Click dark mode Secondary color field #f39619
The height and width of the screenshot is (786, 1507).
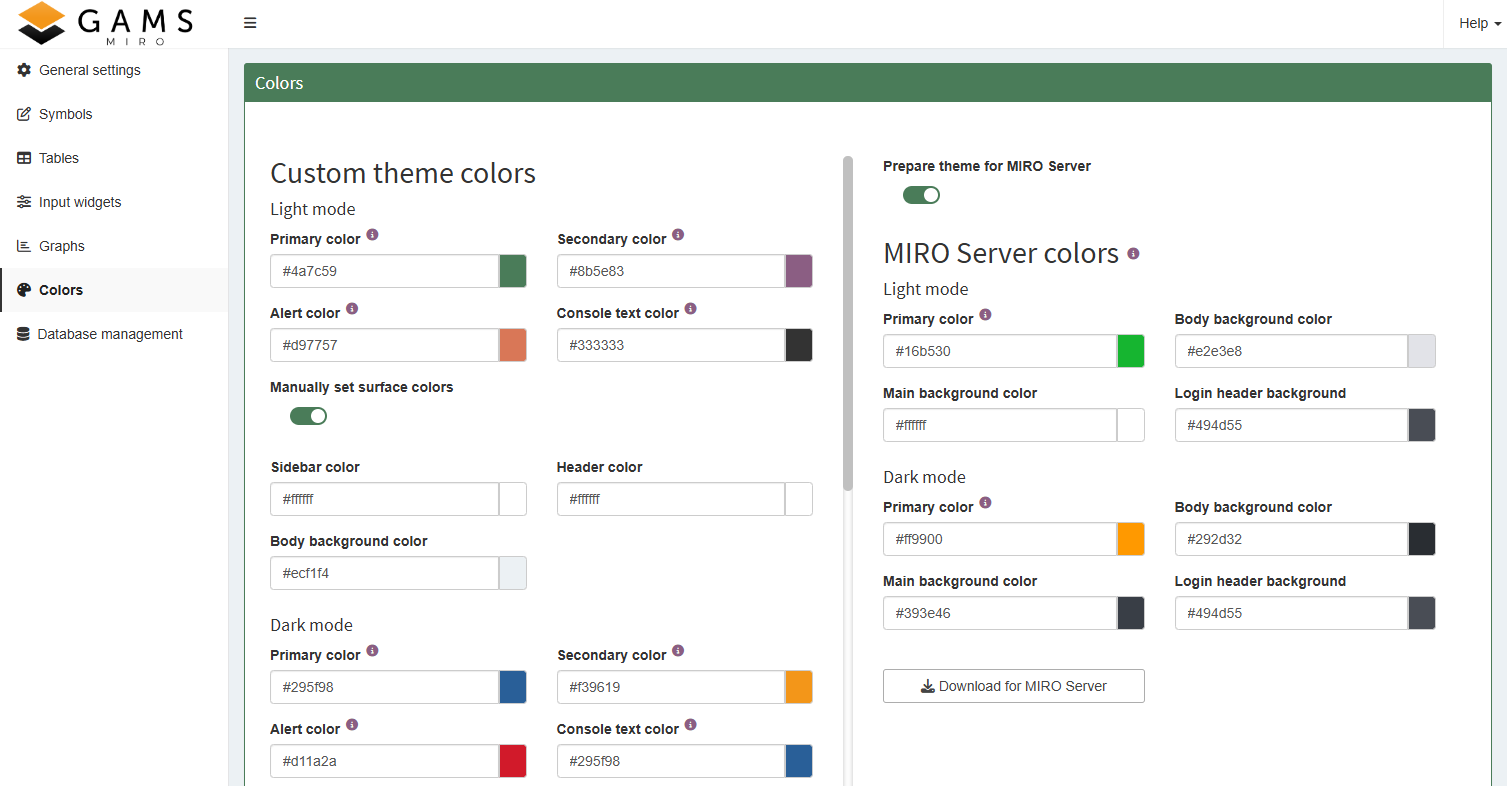[671, 687]
